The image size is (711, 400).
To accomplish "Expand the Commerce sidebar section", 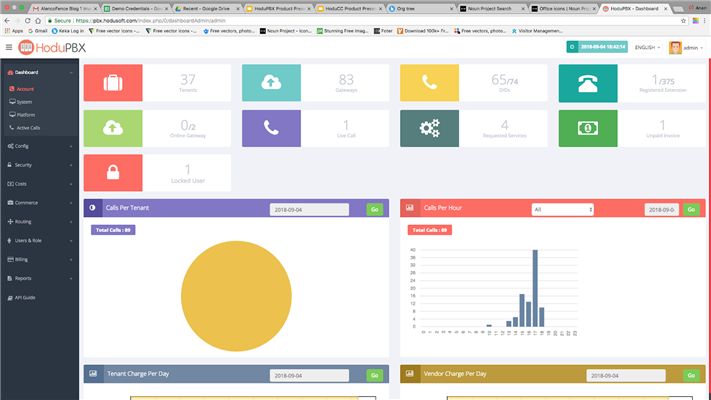I will 39,203.
